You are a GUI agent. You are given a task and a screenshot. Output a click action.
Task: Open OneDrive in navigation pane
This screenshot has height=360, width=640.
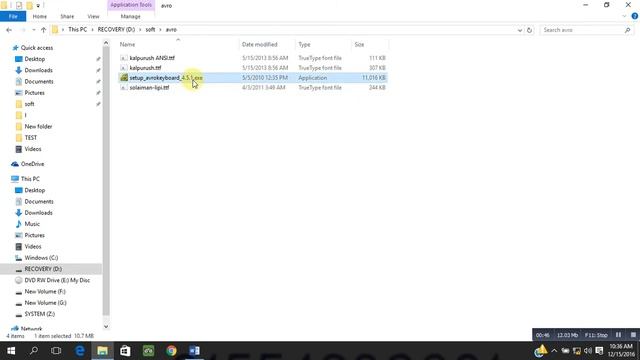[32, 164]
